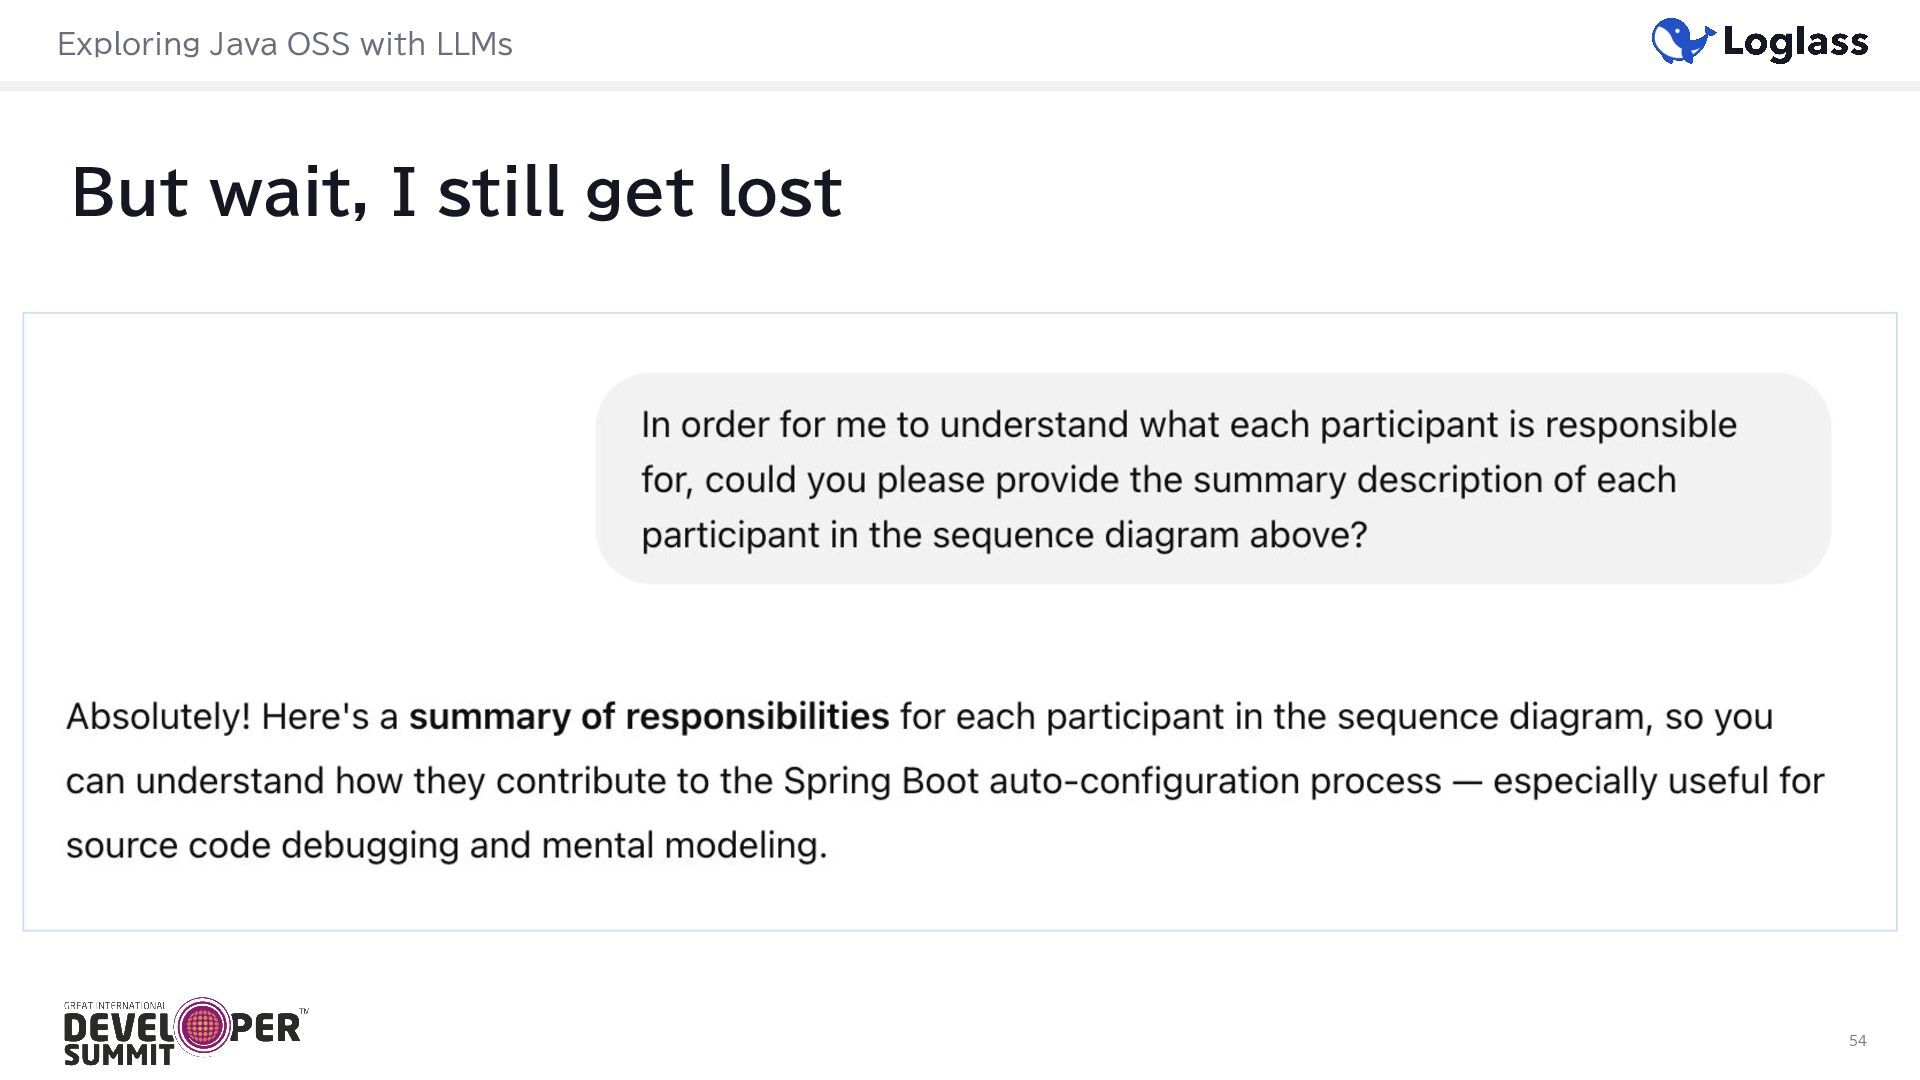
Task: Click the trademark symbol on the Developer logo
Action: click(x=304, y=1012)
